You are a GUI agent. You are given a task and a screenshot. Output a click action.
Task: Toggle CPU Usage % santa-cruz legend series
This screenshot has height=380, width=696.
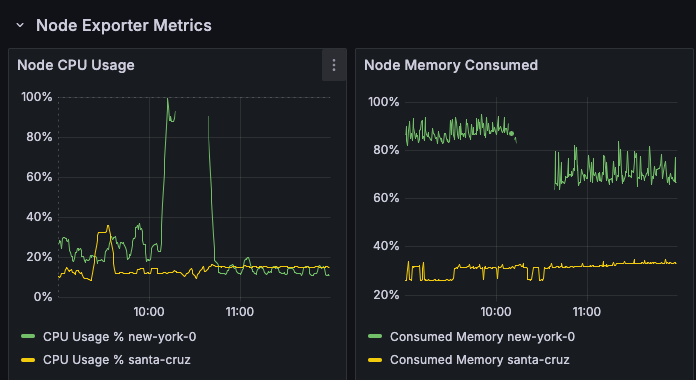[117, 360]
